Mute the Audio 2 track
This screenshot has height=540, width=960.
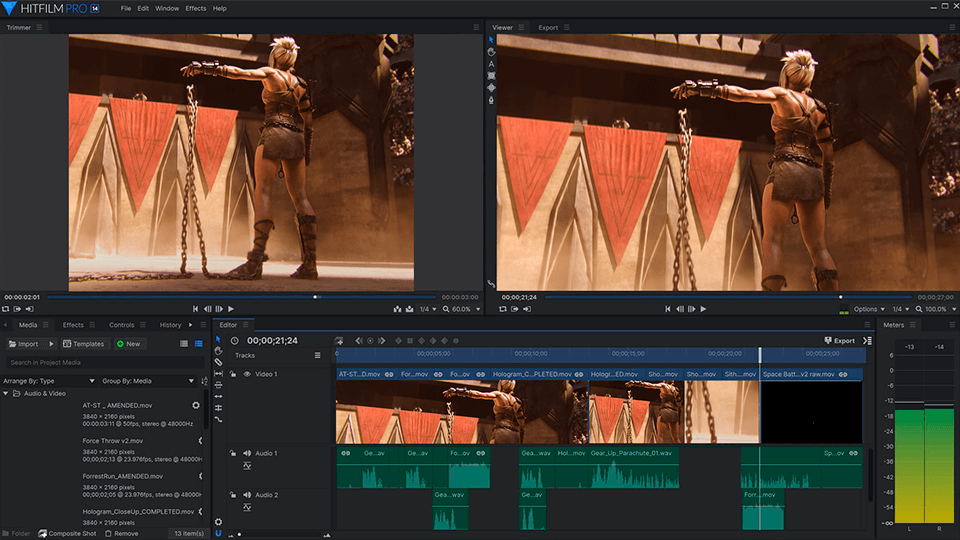(247, 495)
